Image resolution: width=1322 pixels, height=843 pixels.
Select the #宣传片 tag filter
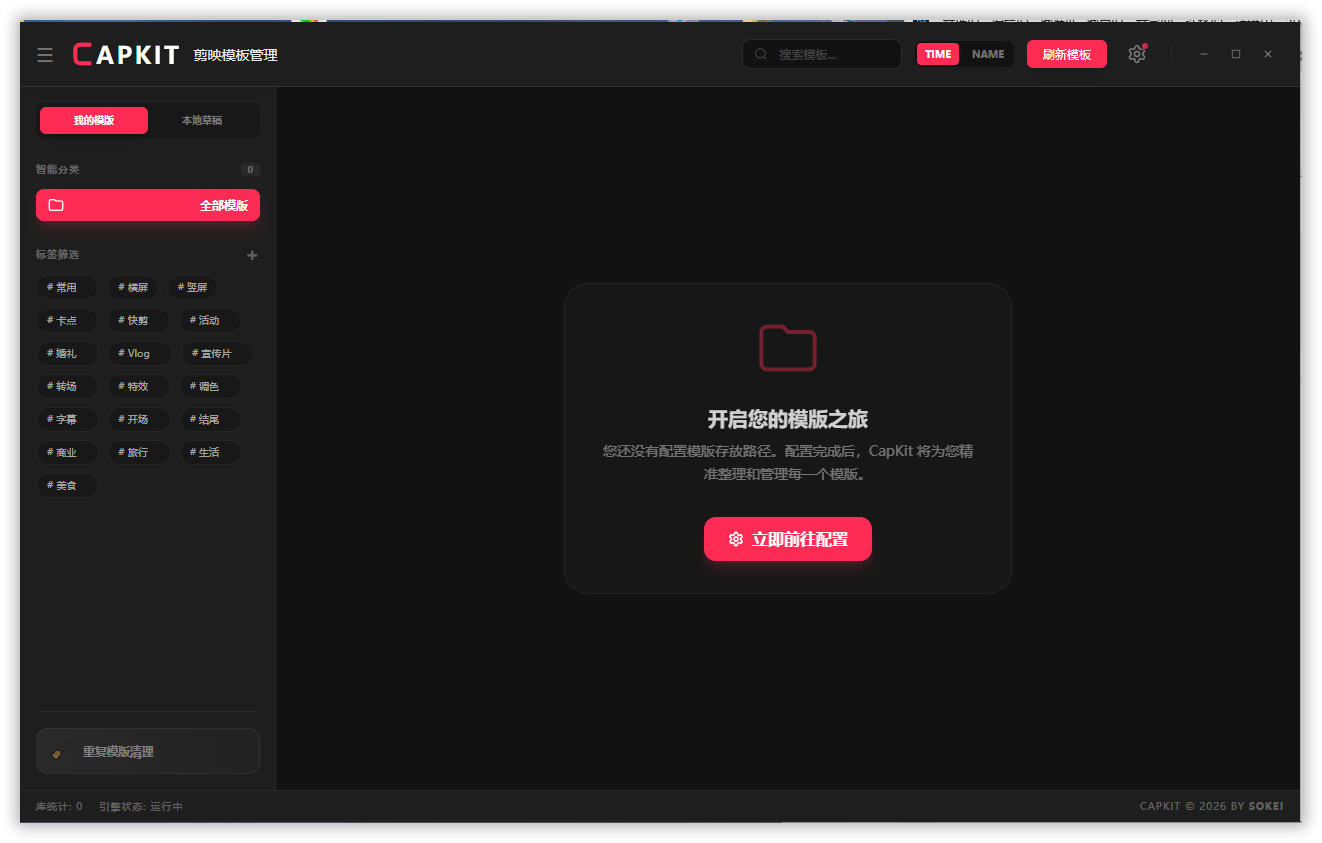point(216,353)
